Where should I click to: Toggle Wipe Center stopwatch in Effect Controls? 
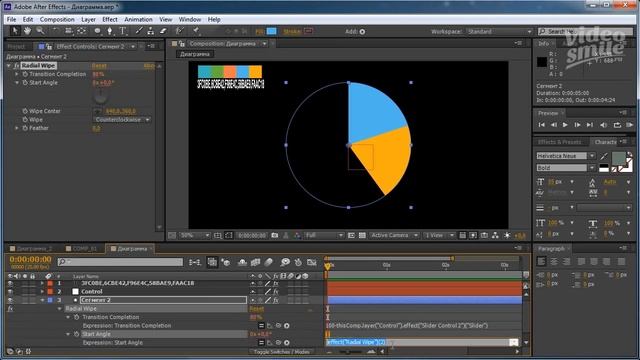(25, 111)
